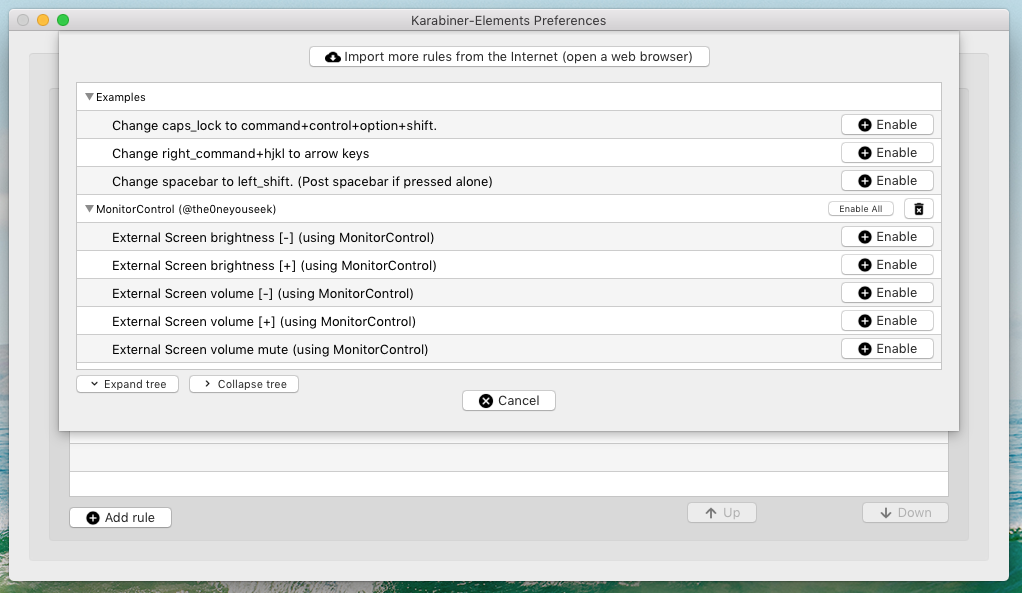This screenshot has height=593, width=1022.
Task: Enable the right_command+hjkl arrow keys rule
Action: [886, 152]
